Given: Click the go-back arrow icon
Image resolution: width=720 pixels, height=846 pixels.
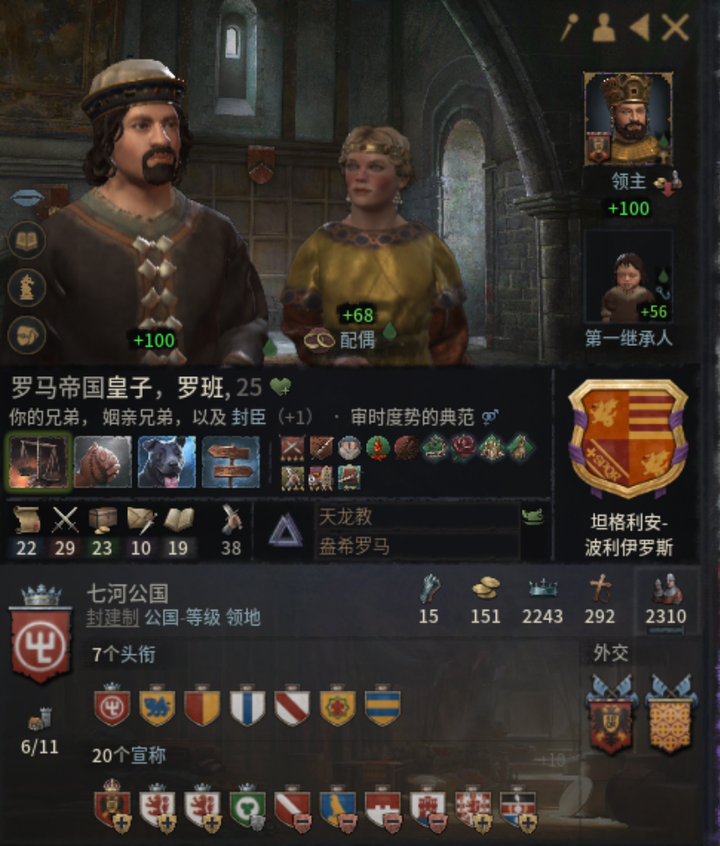Looking at the screenshot, I should click(639, 27).
